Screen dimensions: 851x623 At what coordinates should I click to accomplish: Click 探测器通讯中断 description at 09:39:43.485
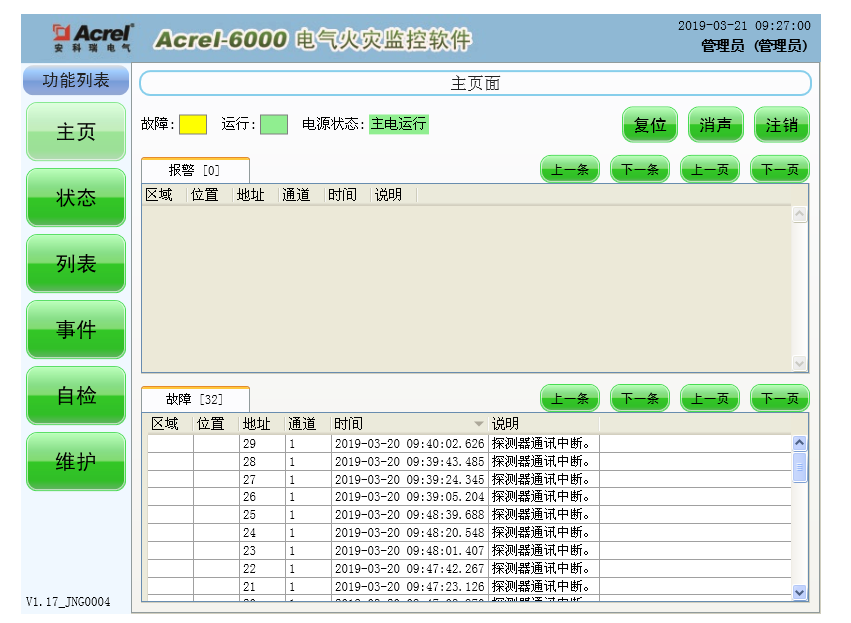point(541,461)
